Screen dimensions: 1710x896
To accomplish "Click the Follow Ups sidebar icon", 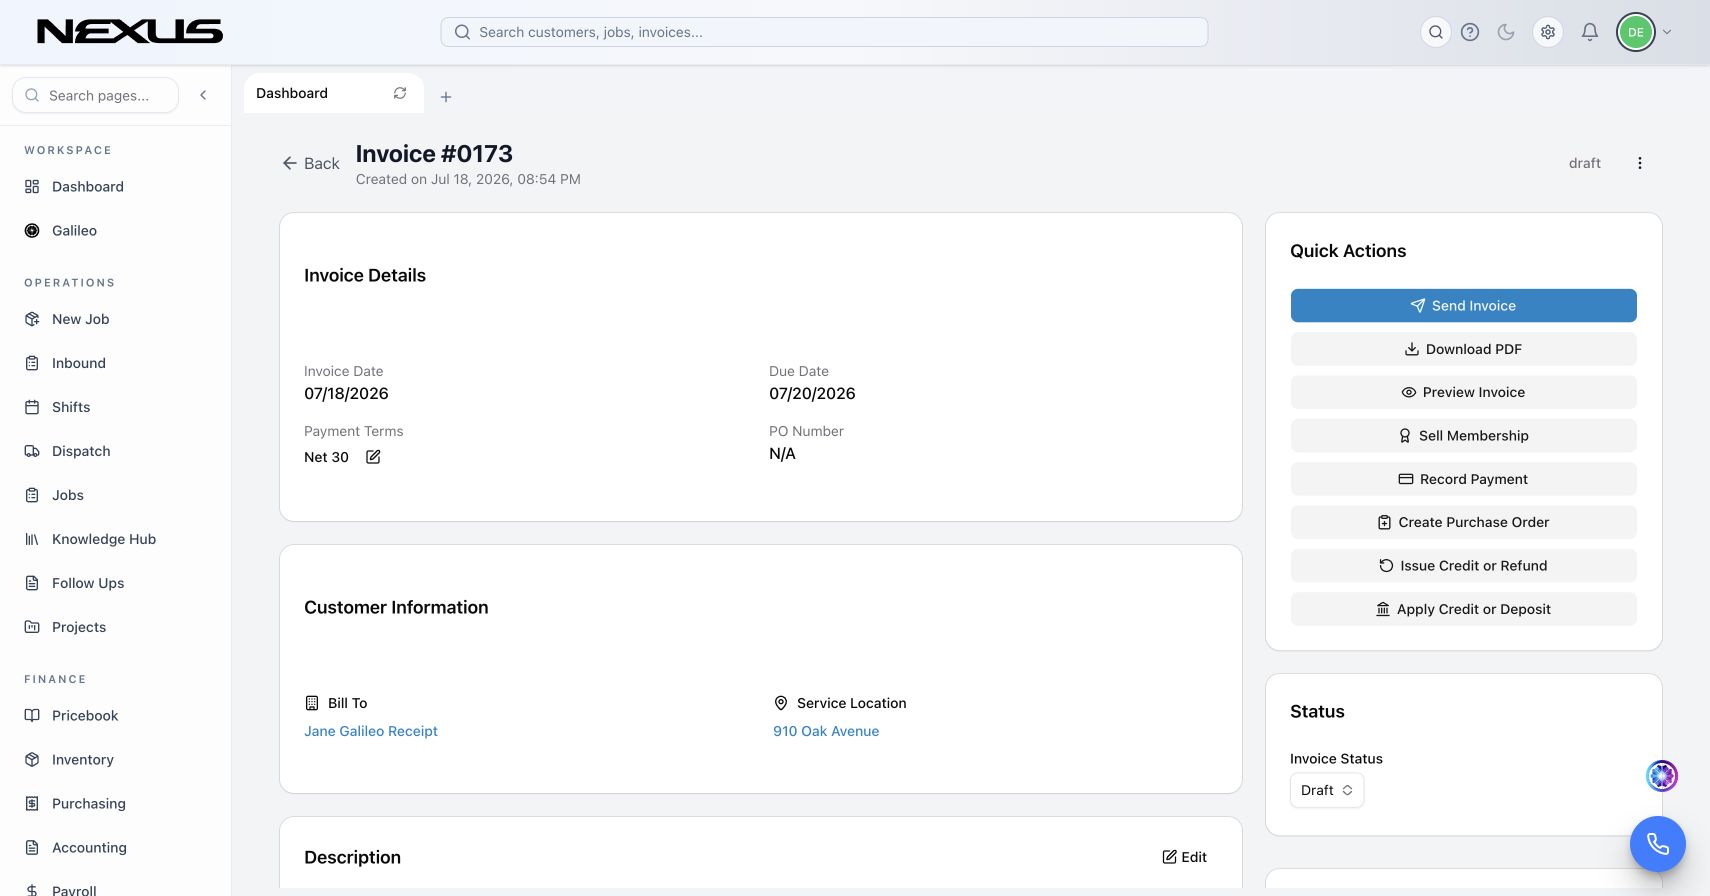I will [x=32, y=583].
